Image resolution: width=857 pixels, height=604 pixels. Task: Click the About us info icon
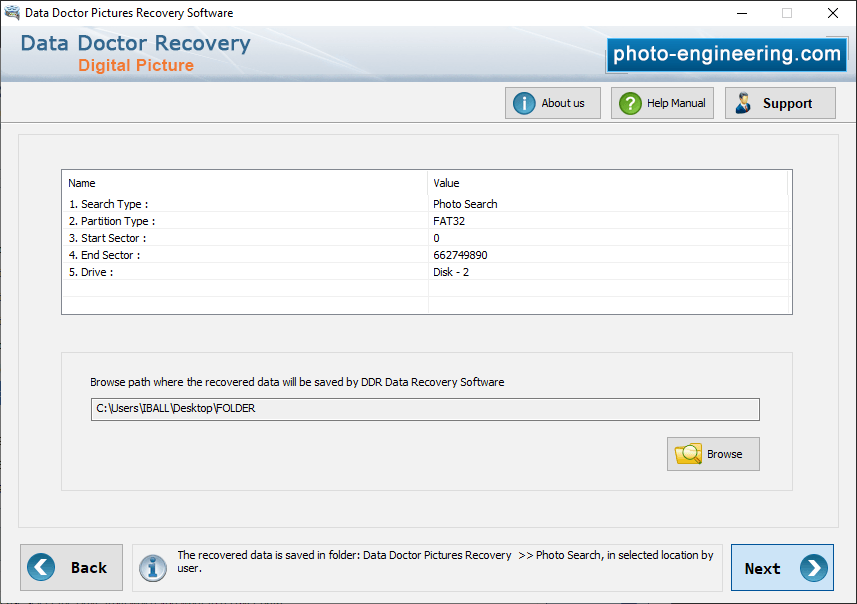[x=524, y=103]
